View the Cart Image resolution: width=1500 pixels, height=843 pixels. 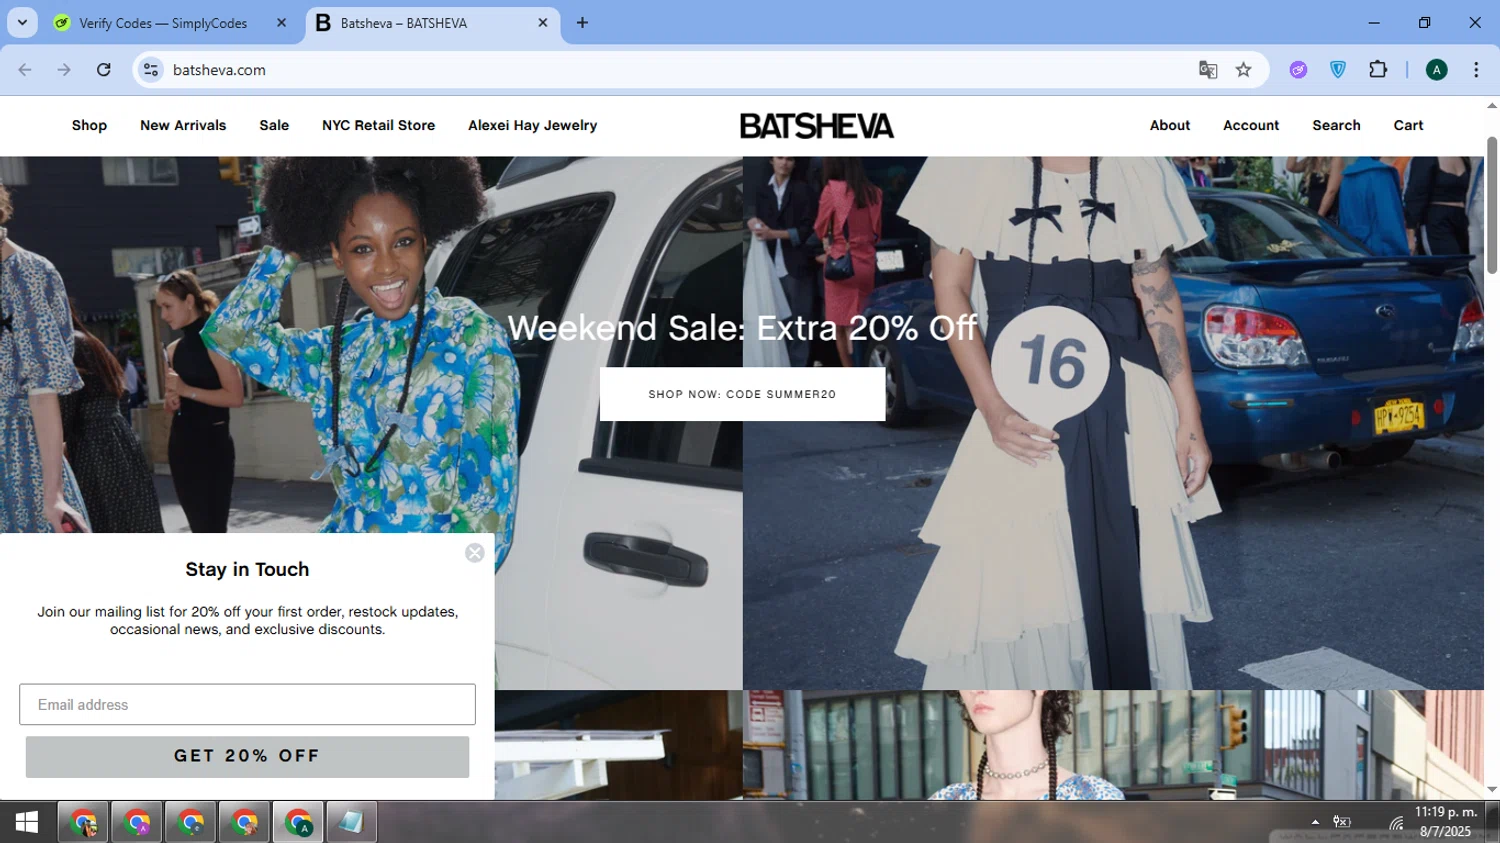click(1408, 125)
